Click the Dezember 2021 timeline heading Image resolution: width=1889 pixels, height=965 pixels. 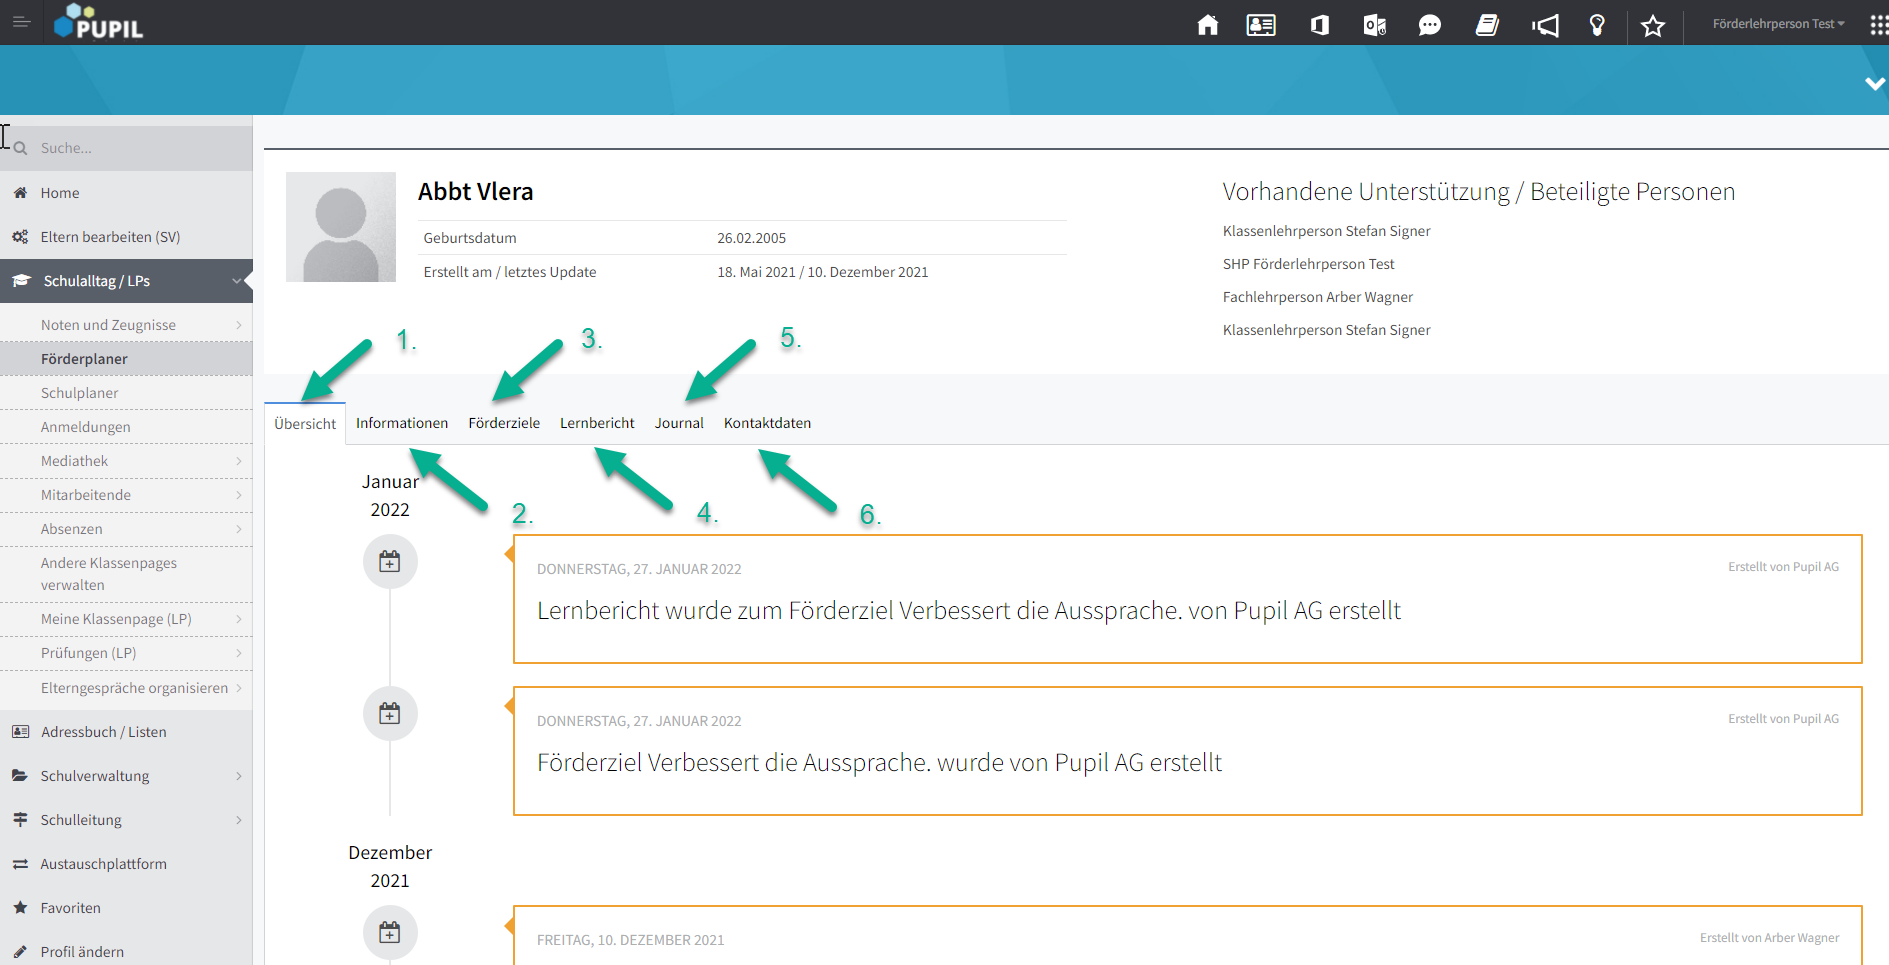[390, 867]
